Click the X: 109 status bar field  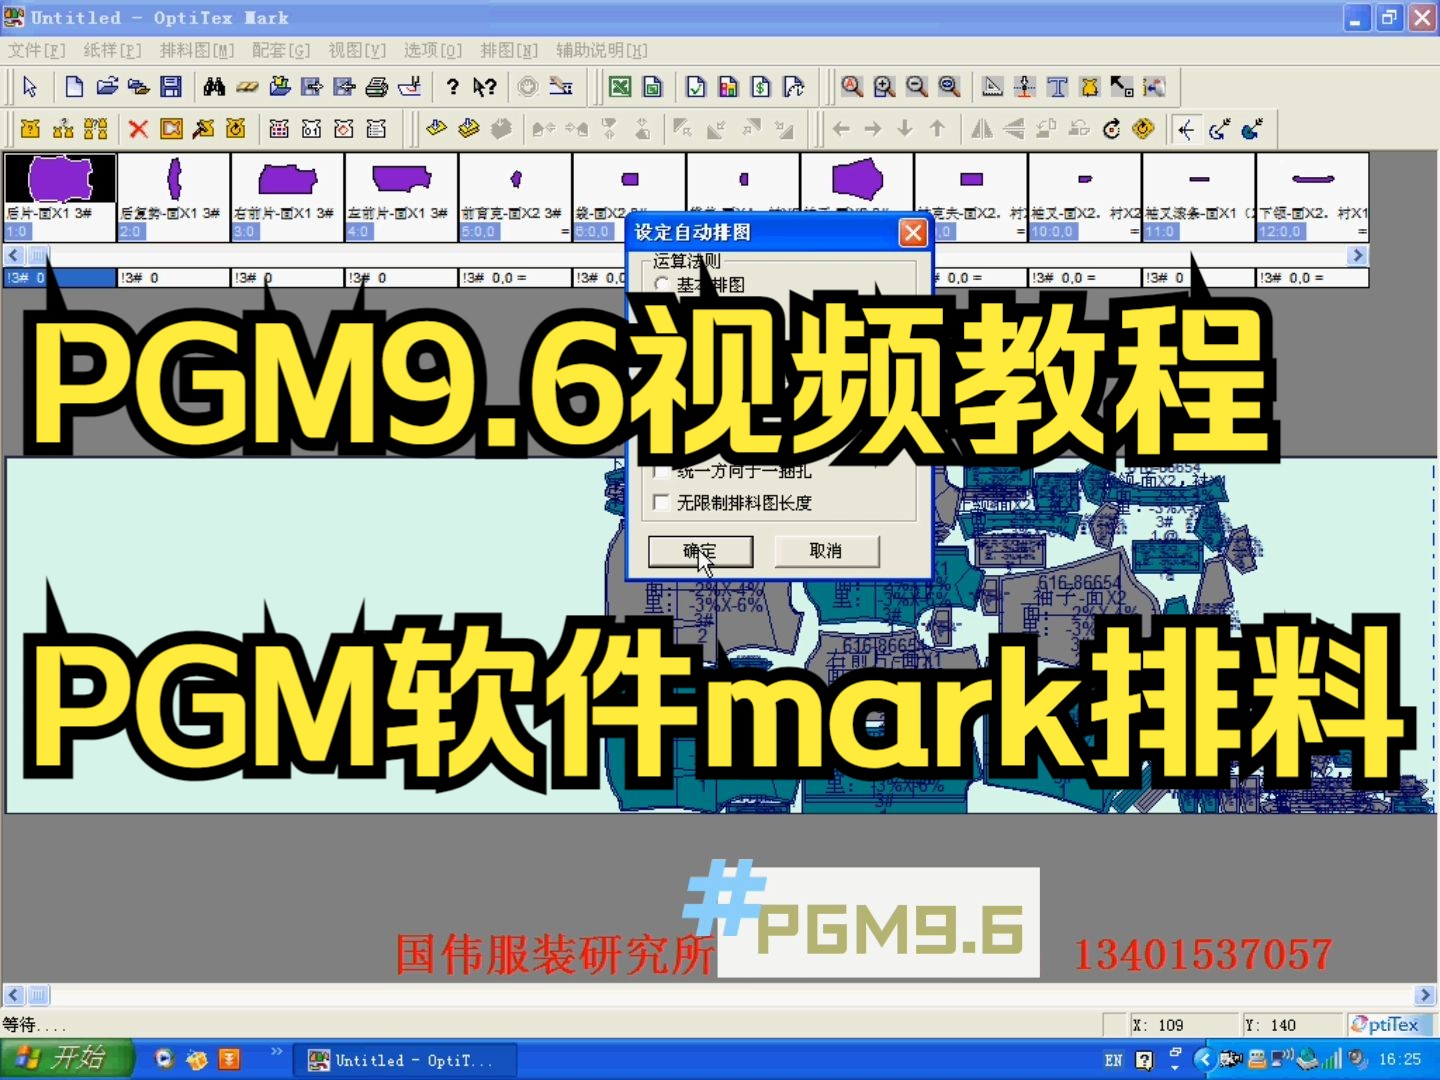(1184, 1025)
